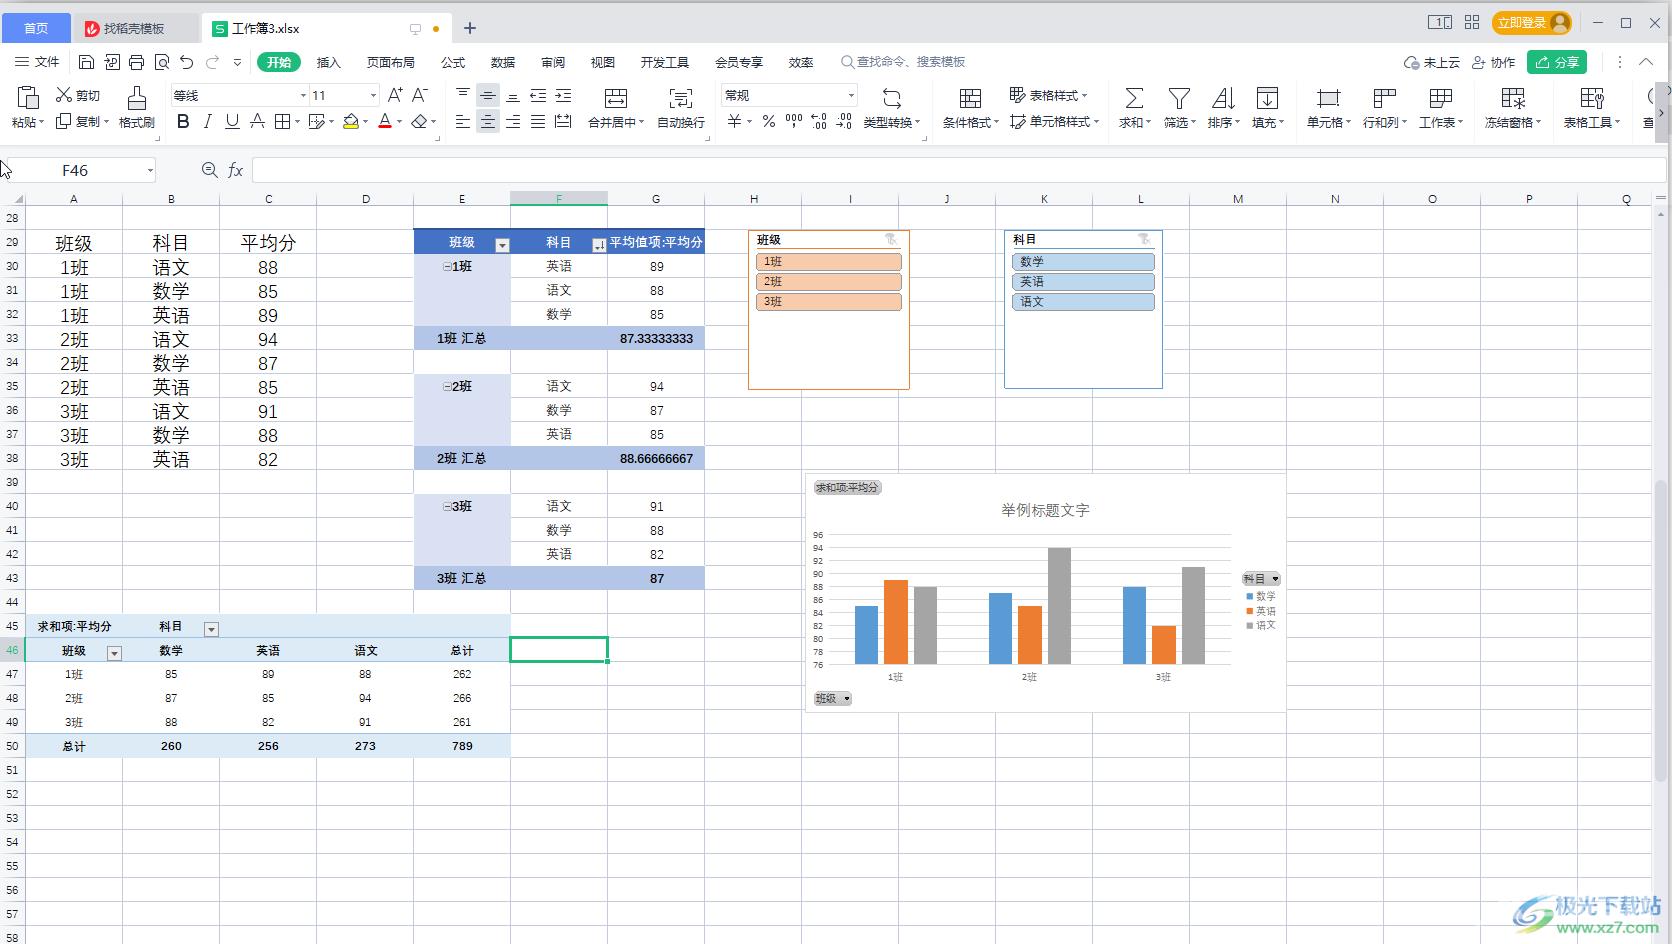Open the number format dropdown
Screen dimensions: 1672x944
[851, 96]
